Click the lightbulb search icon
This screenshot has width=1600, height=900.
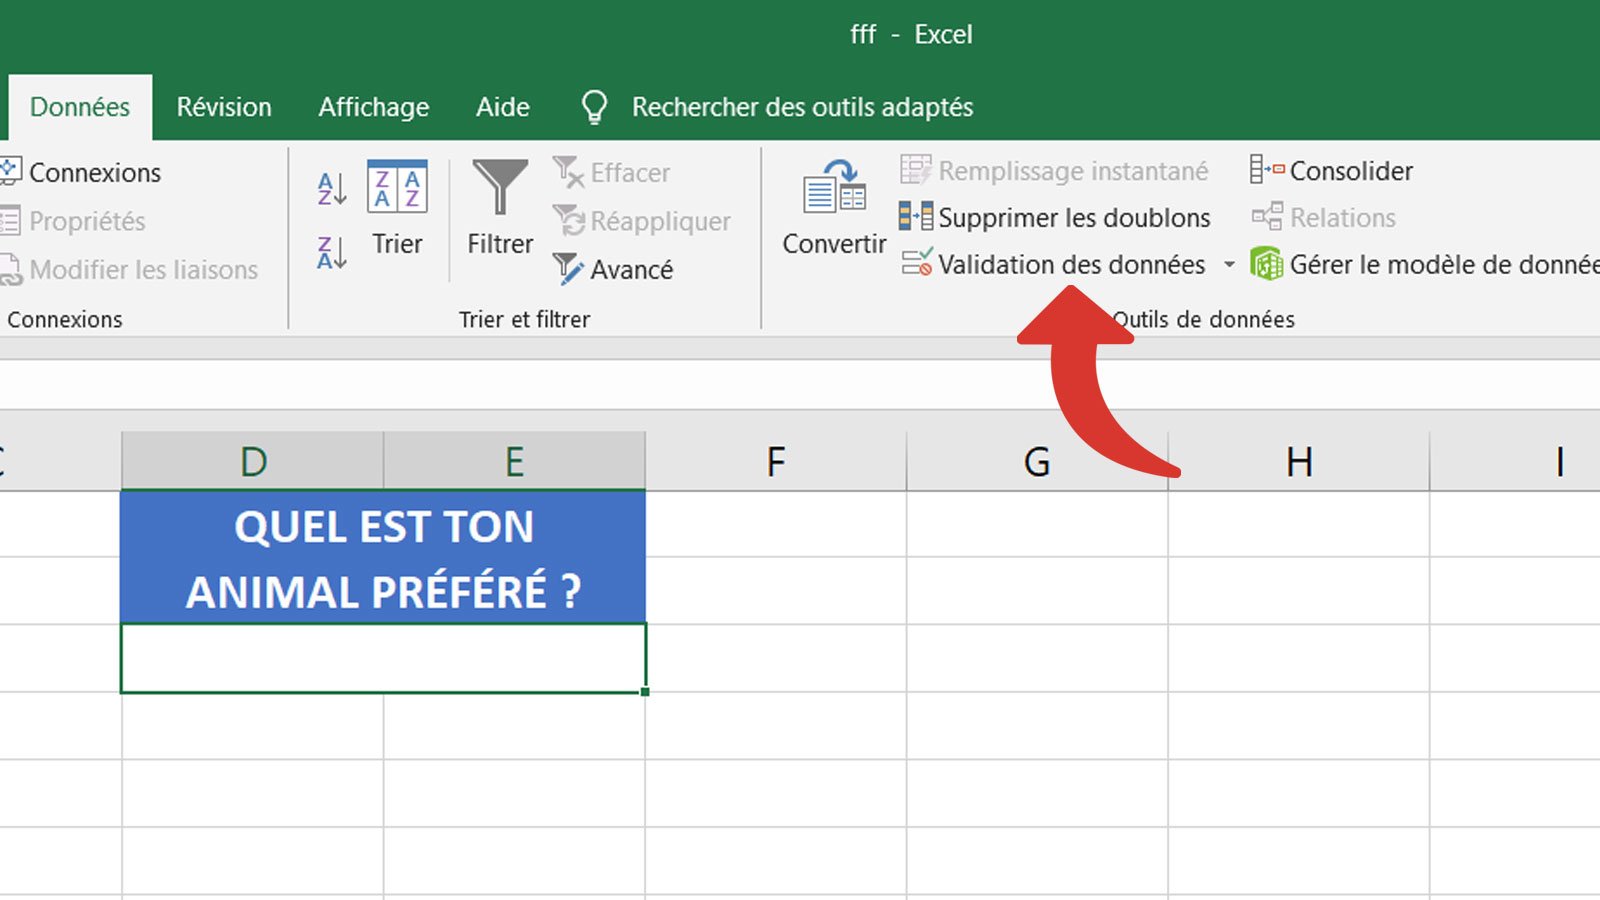(x=594, y=107)
